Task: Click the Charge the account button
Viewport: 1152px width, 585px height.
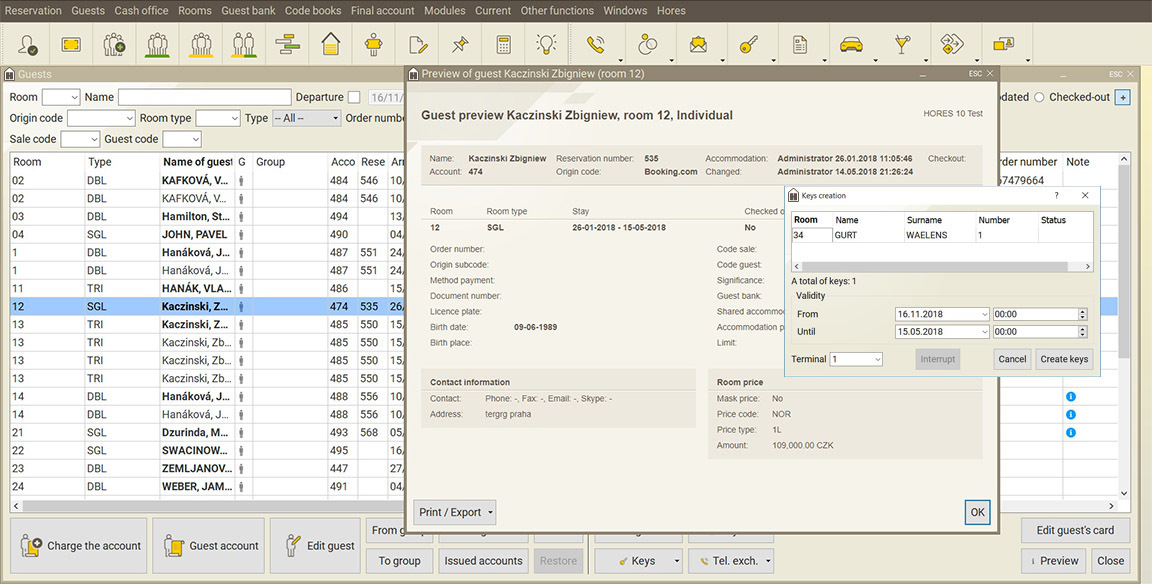Action: (80, 546)
